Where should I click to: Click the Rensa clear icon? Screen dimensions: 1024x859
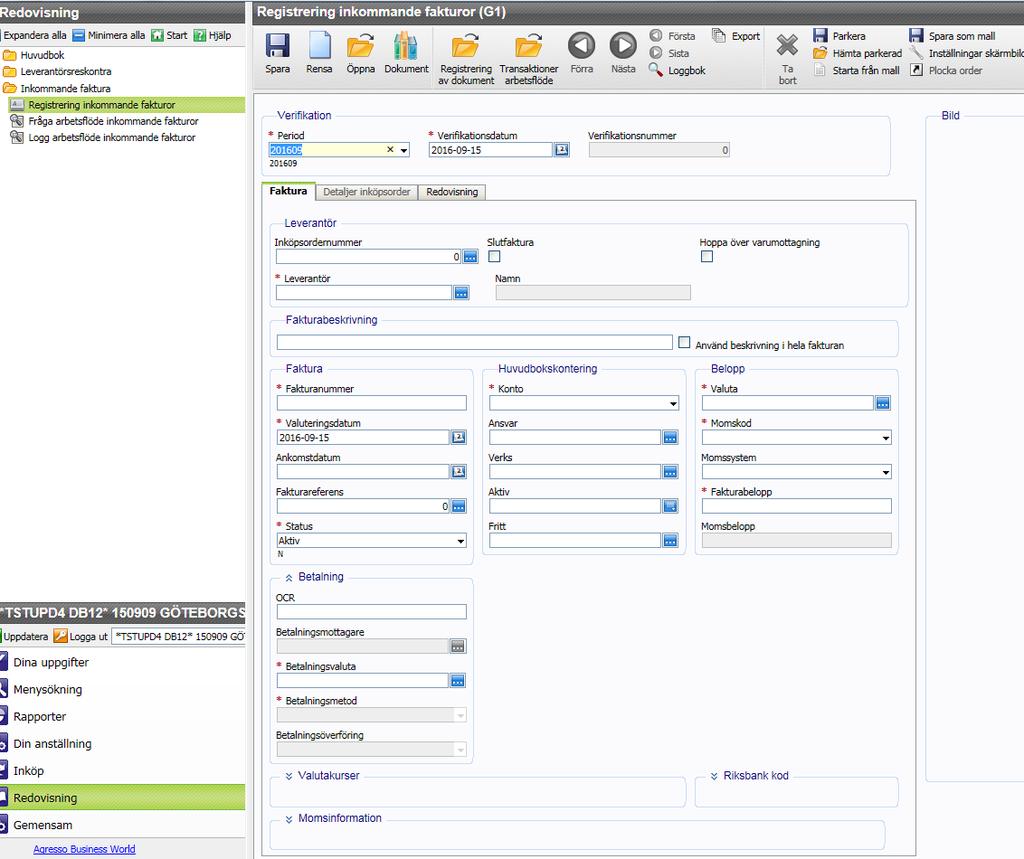pyautogui.click(x=319, y=46)
